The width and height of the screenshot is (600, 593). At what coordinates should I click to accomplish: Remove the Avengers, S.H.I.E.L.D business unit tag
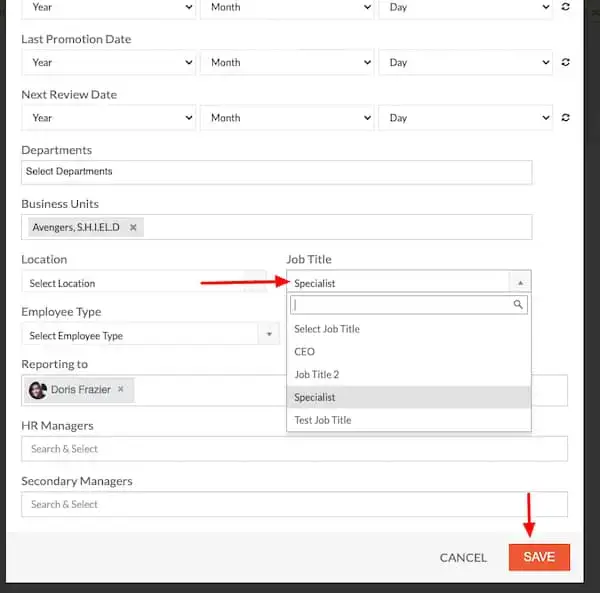(133, 228)
